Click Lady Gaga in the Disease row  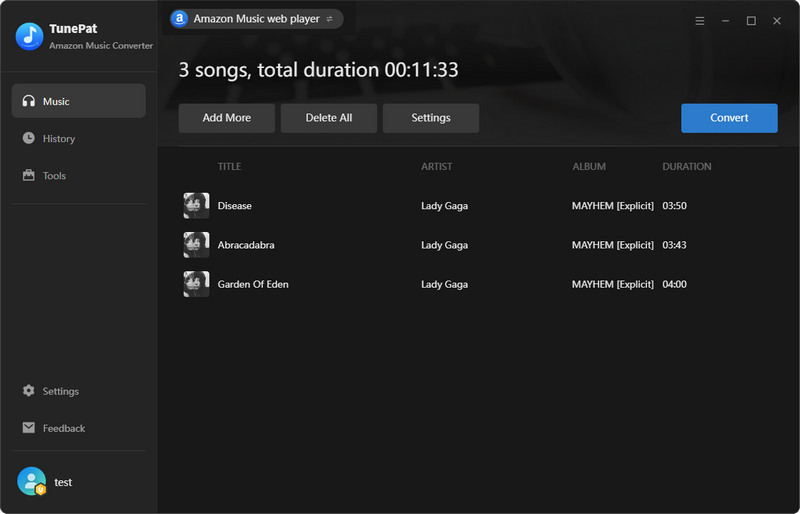(444, 206)
